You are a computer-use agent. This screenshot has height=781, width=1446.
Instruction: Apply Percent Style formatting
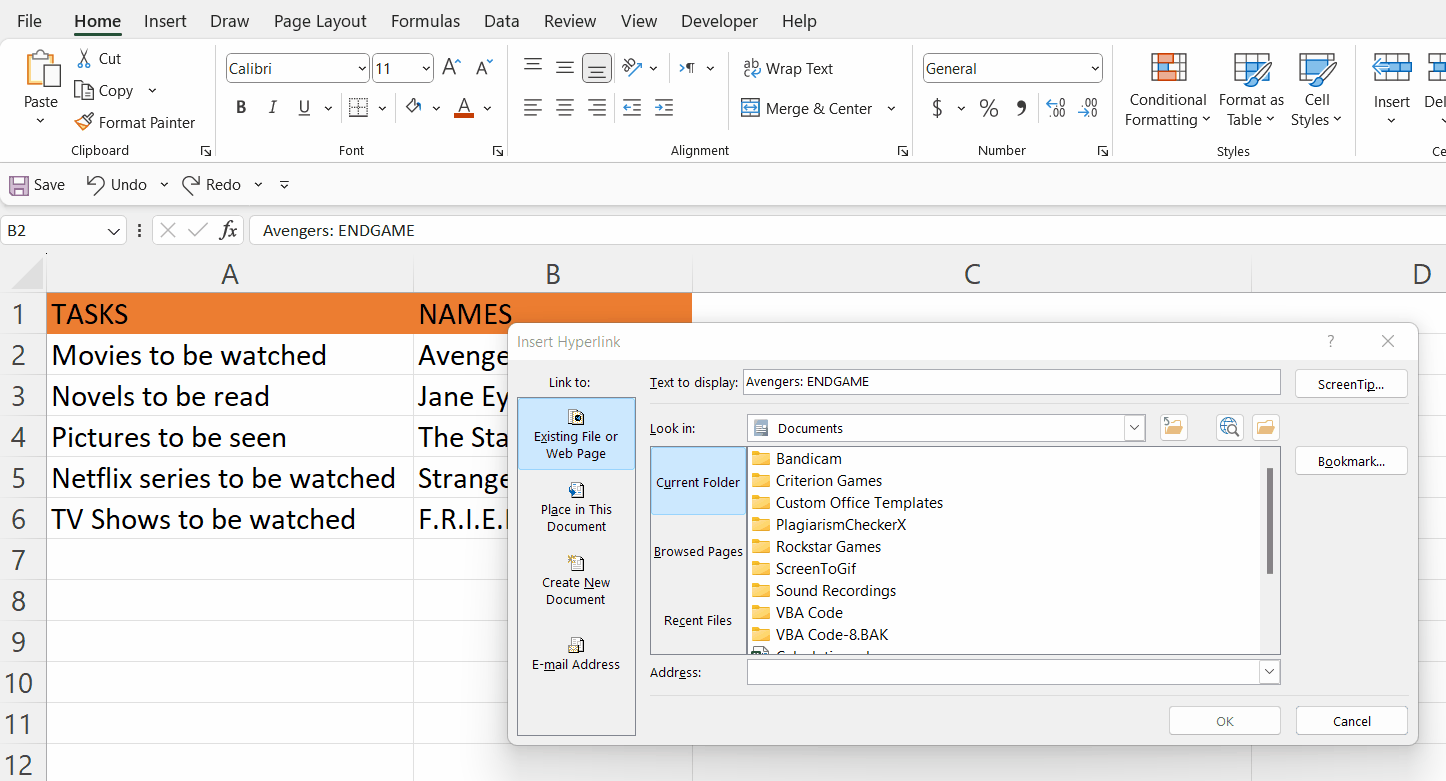click(989, 108)
